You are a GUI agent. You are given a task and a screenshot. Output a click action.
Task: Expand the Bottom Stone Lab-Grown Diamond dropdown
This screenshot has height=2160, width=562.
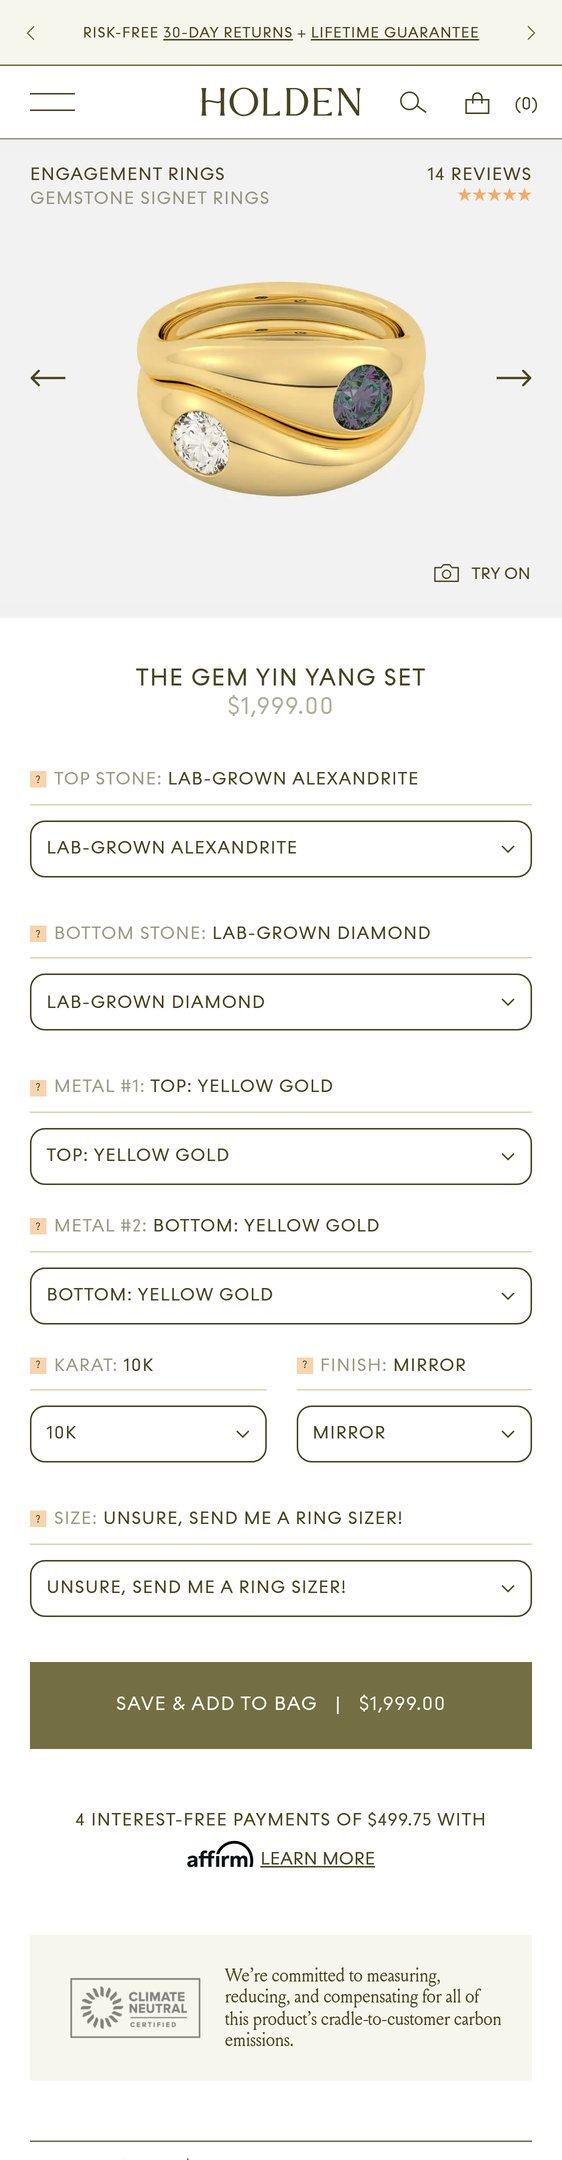281,1002
